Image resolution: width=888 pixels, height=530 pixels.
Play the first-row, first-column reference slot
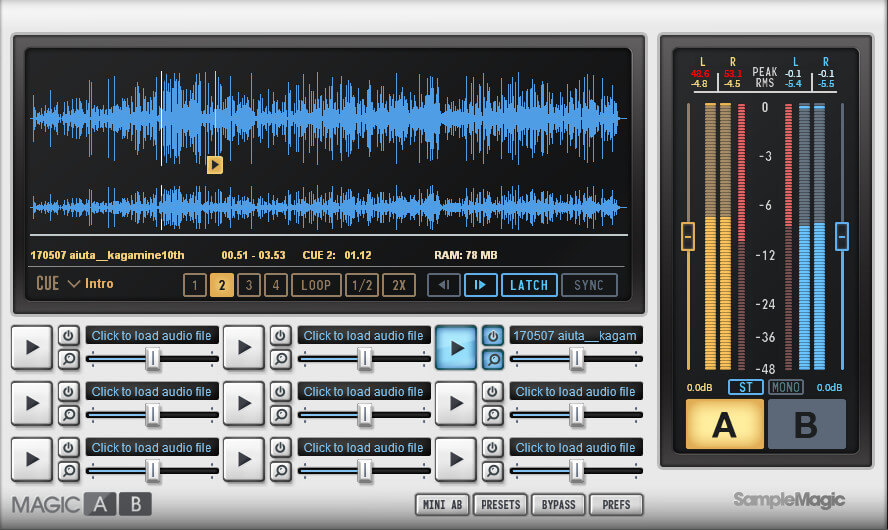coord(32,348)
